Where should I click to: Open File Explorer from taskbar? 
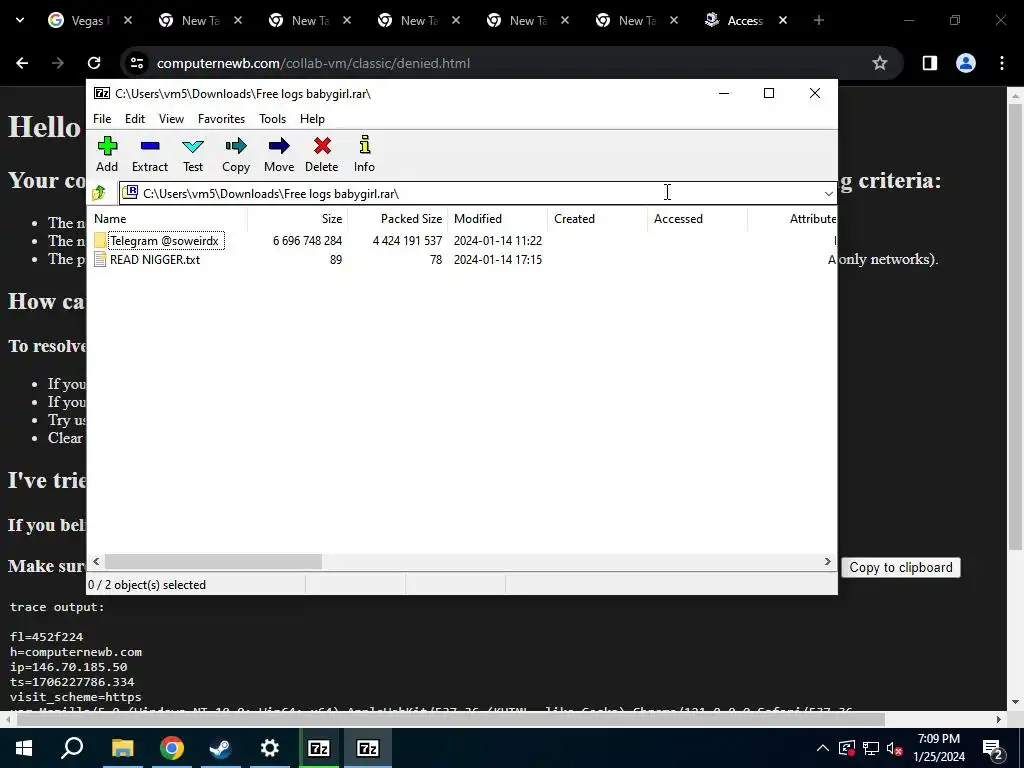(122, 748)
